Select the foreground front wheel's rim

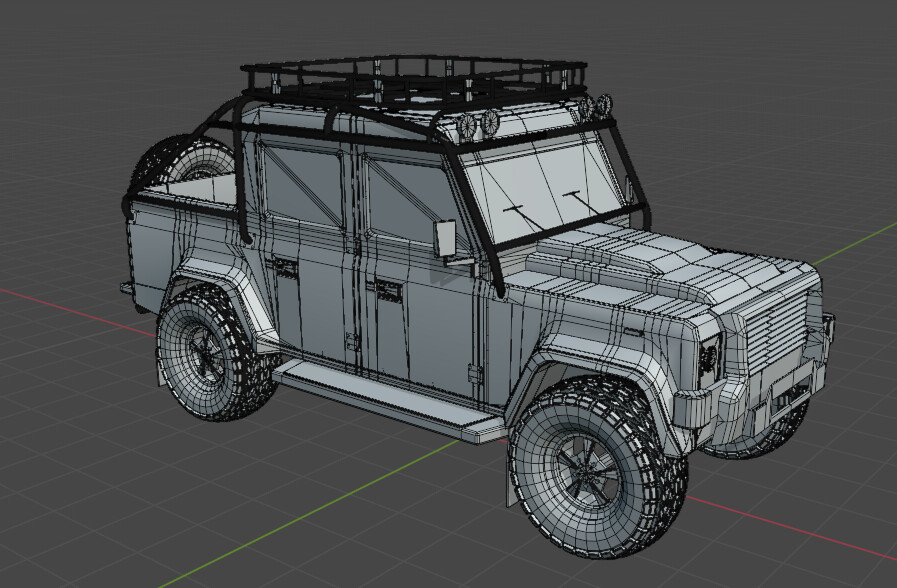coord(588,472)
